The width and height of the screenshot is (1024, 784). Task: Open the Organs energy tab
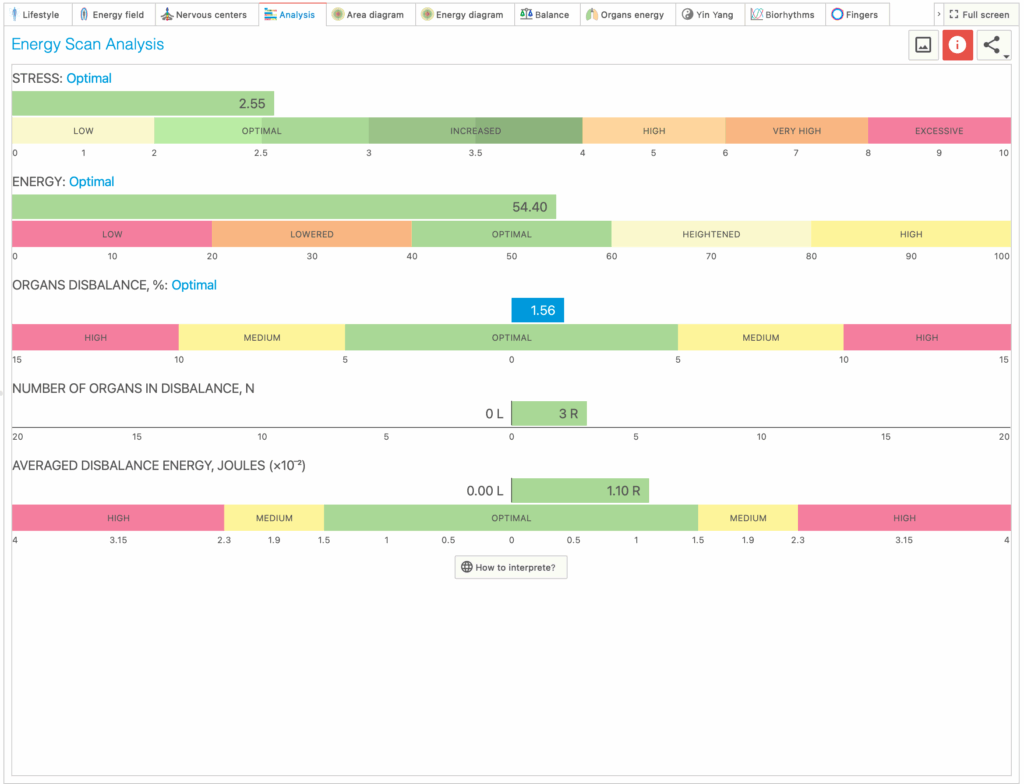pyautogui.click(x=625, y=15)
